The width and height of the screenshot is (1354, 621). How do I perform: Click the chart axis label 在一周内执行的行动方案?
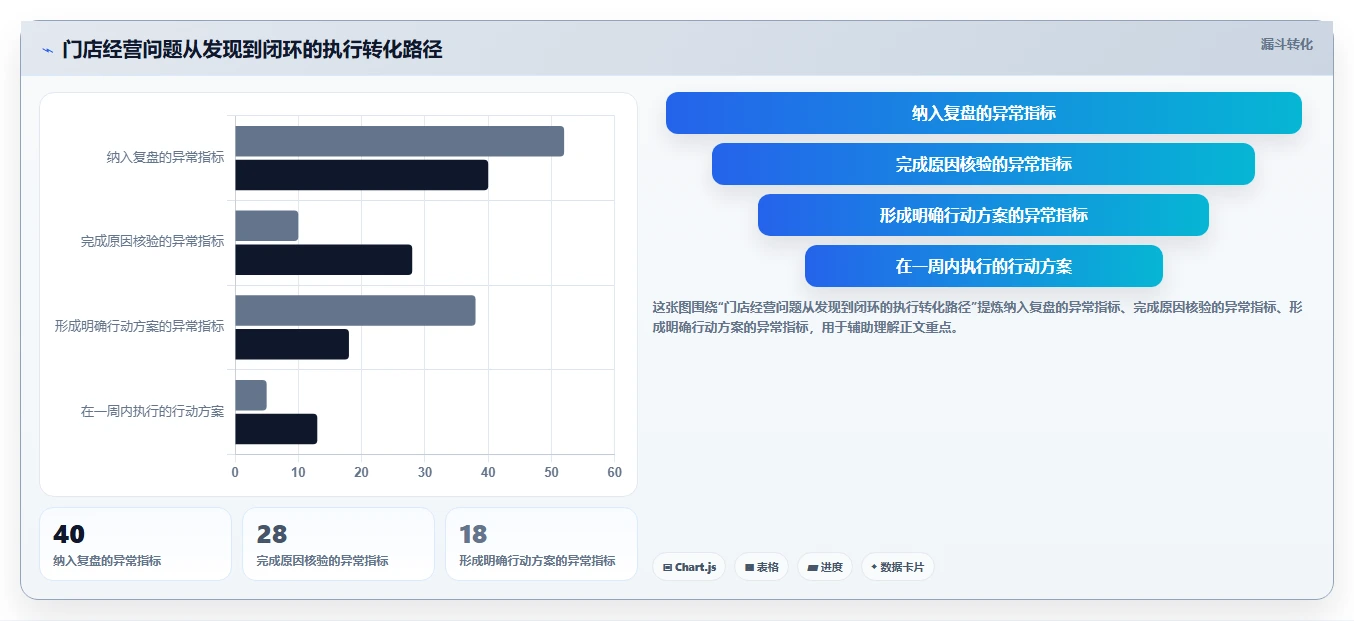click(152, 411)
